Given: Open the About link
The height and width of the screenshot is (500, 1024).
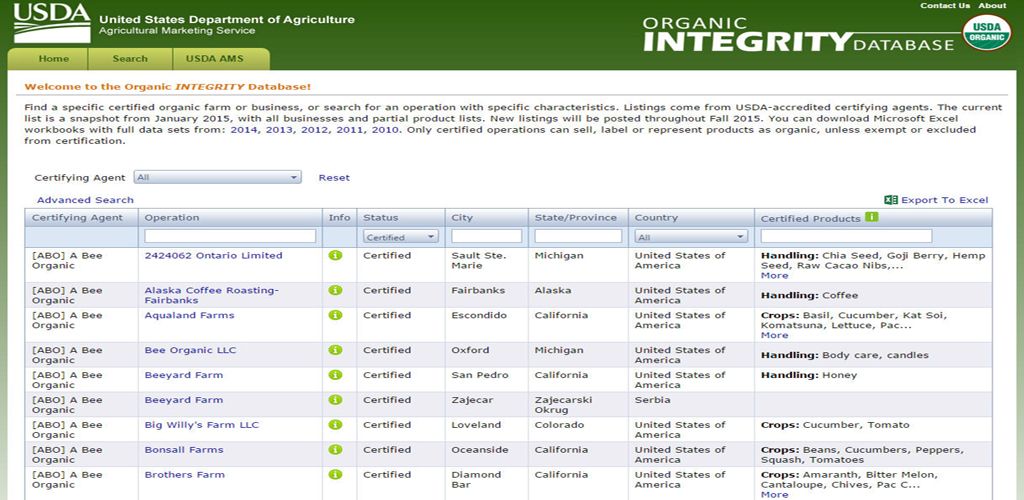Looking at the screenshot, I should click(x=993, y=6).
